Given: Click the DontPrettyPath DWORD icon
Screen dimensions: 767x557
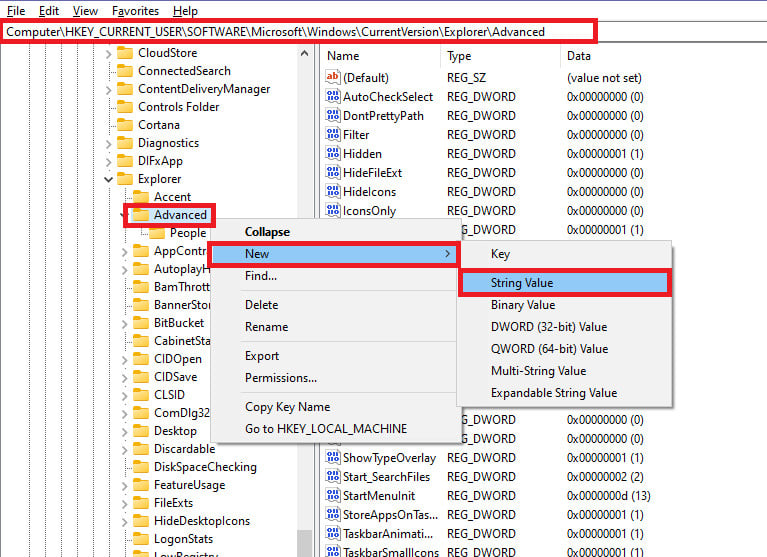Looking at the screenshot, I should pyautogui.click(x=333, y=115).
